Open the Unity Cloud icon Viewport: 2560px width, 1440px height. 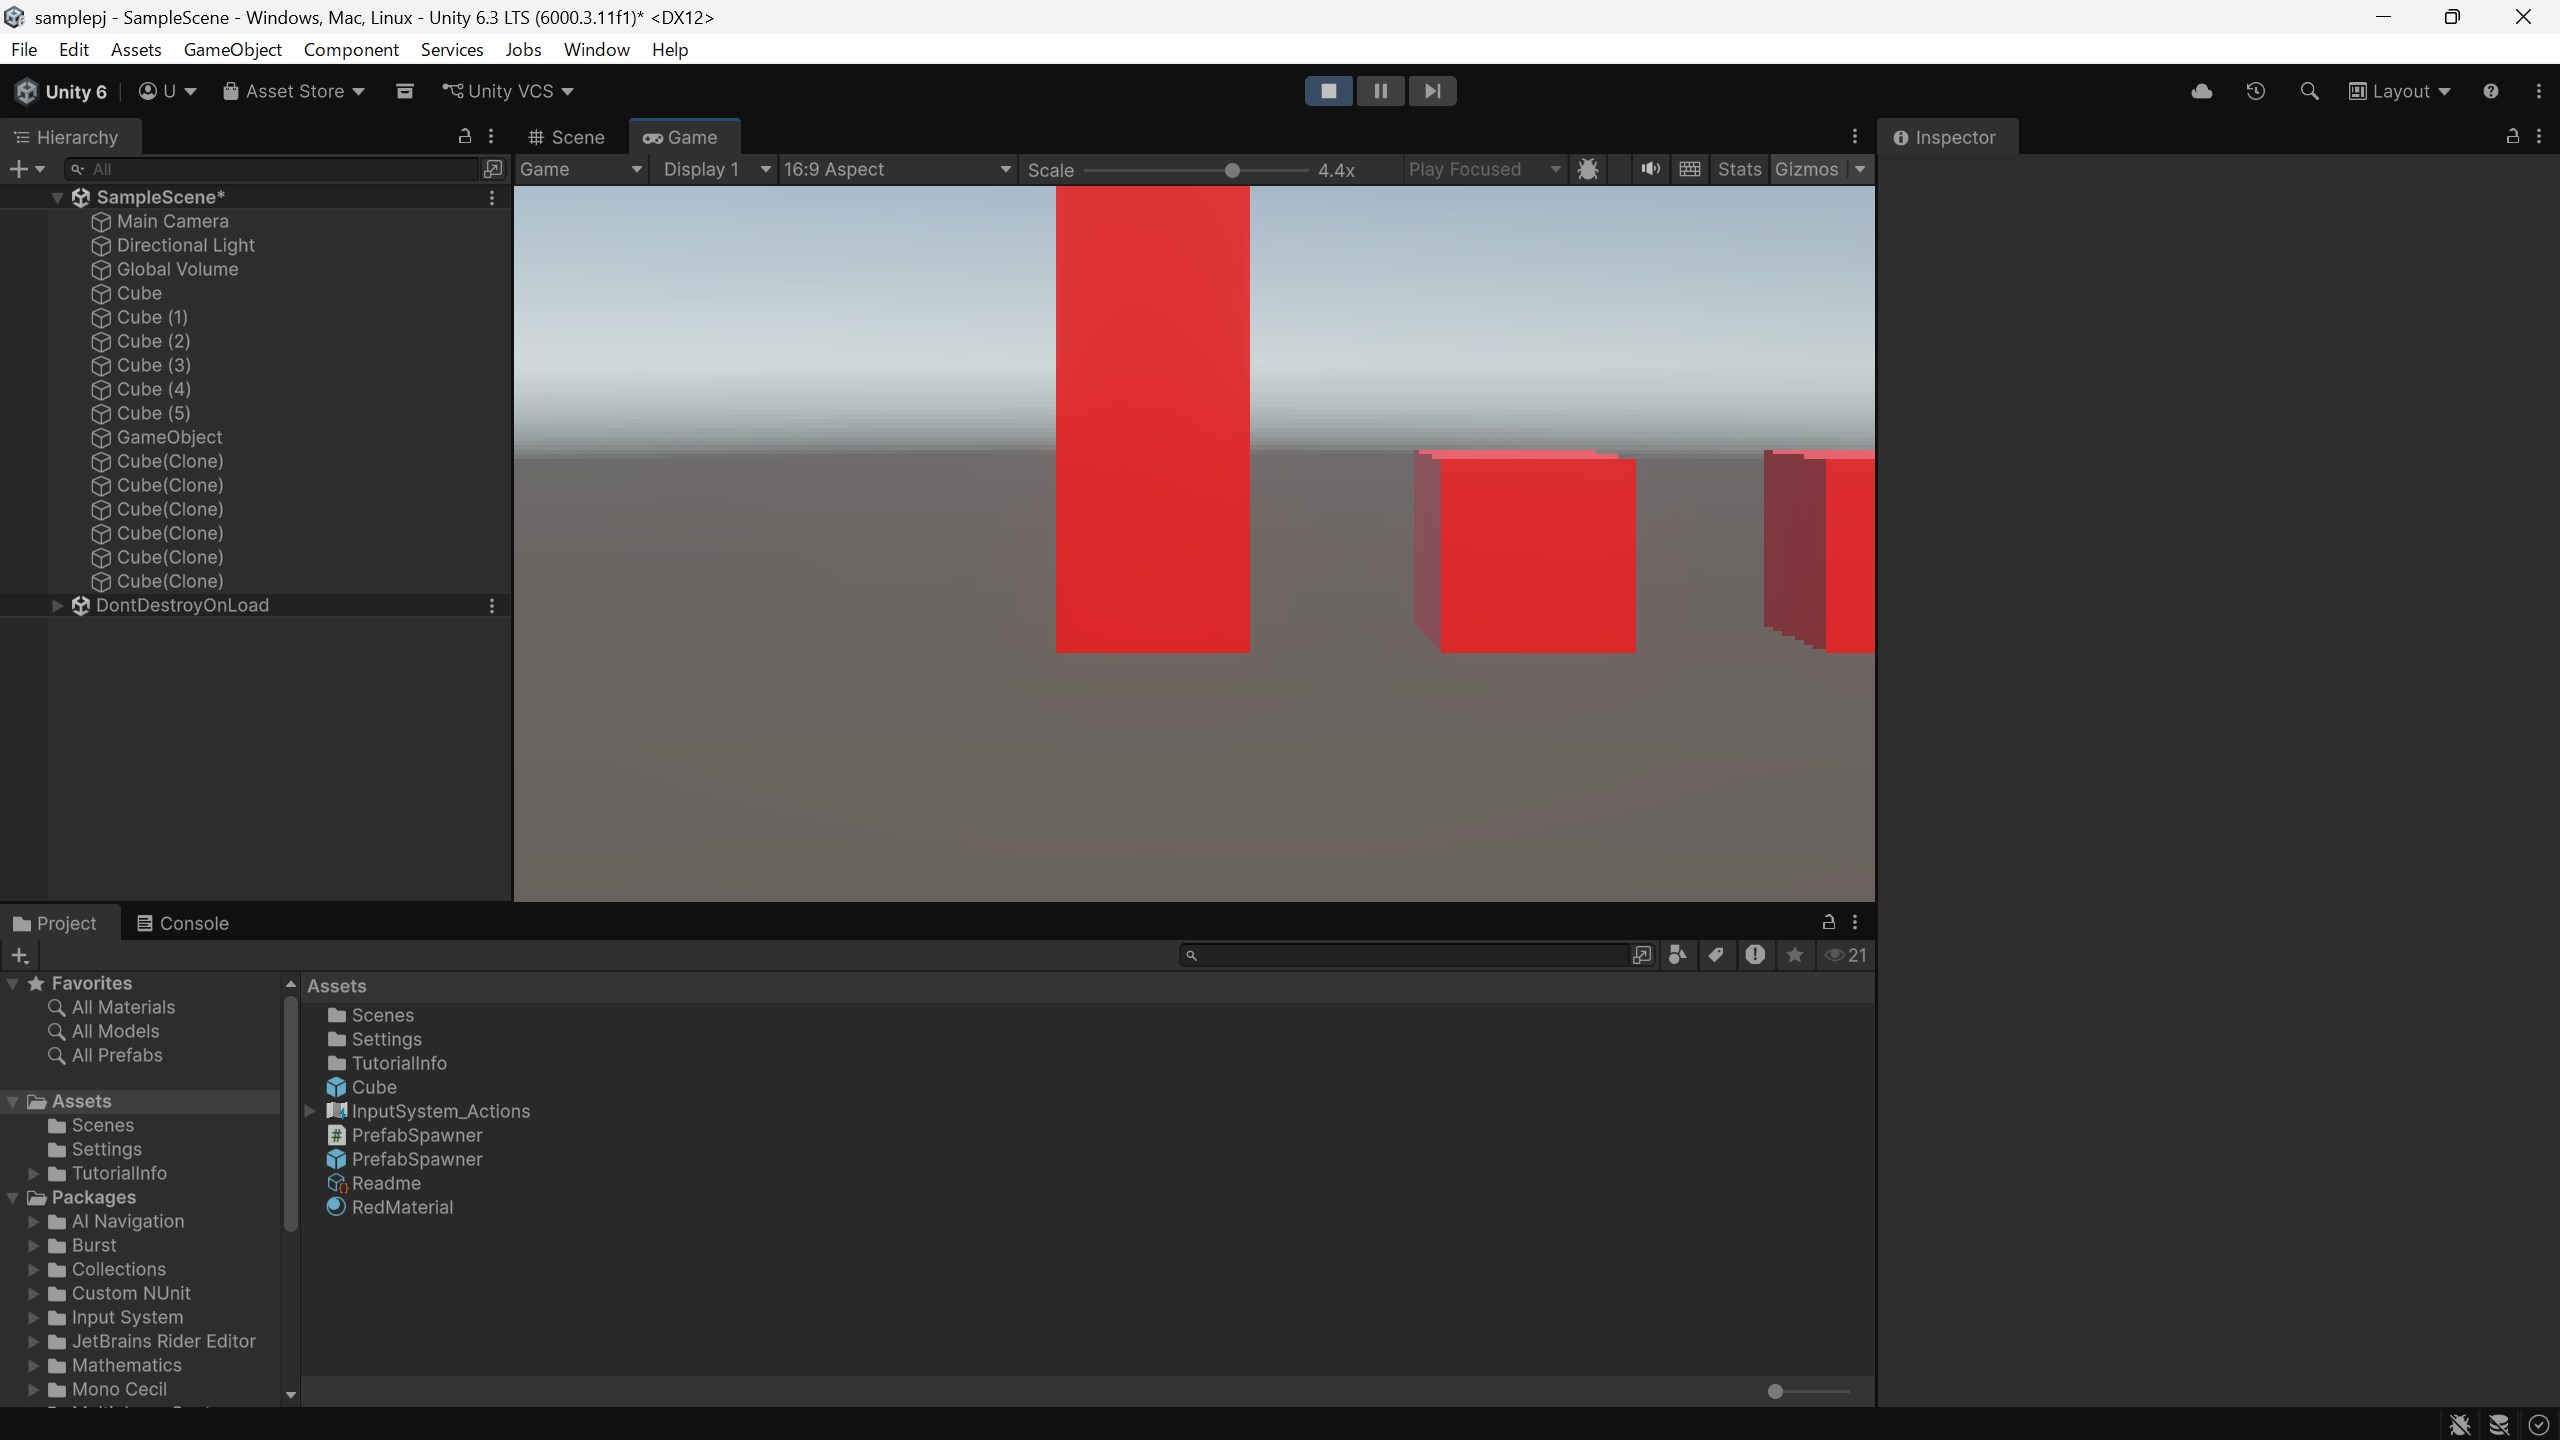coord(2201,91)
